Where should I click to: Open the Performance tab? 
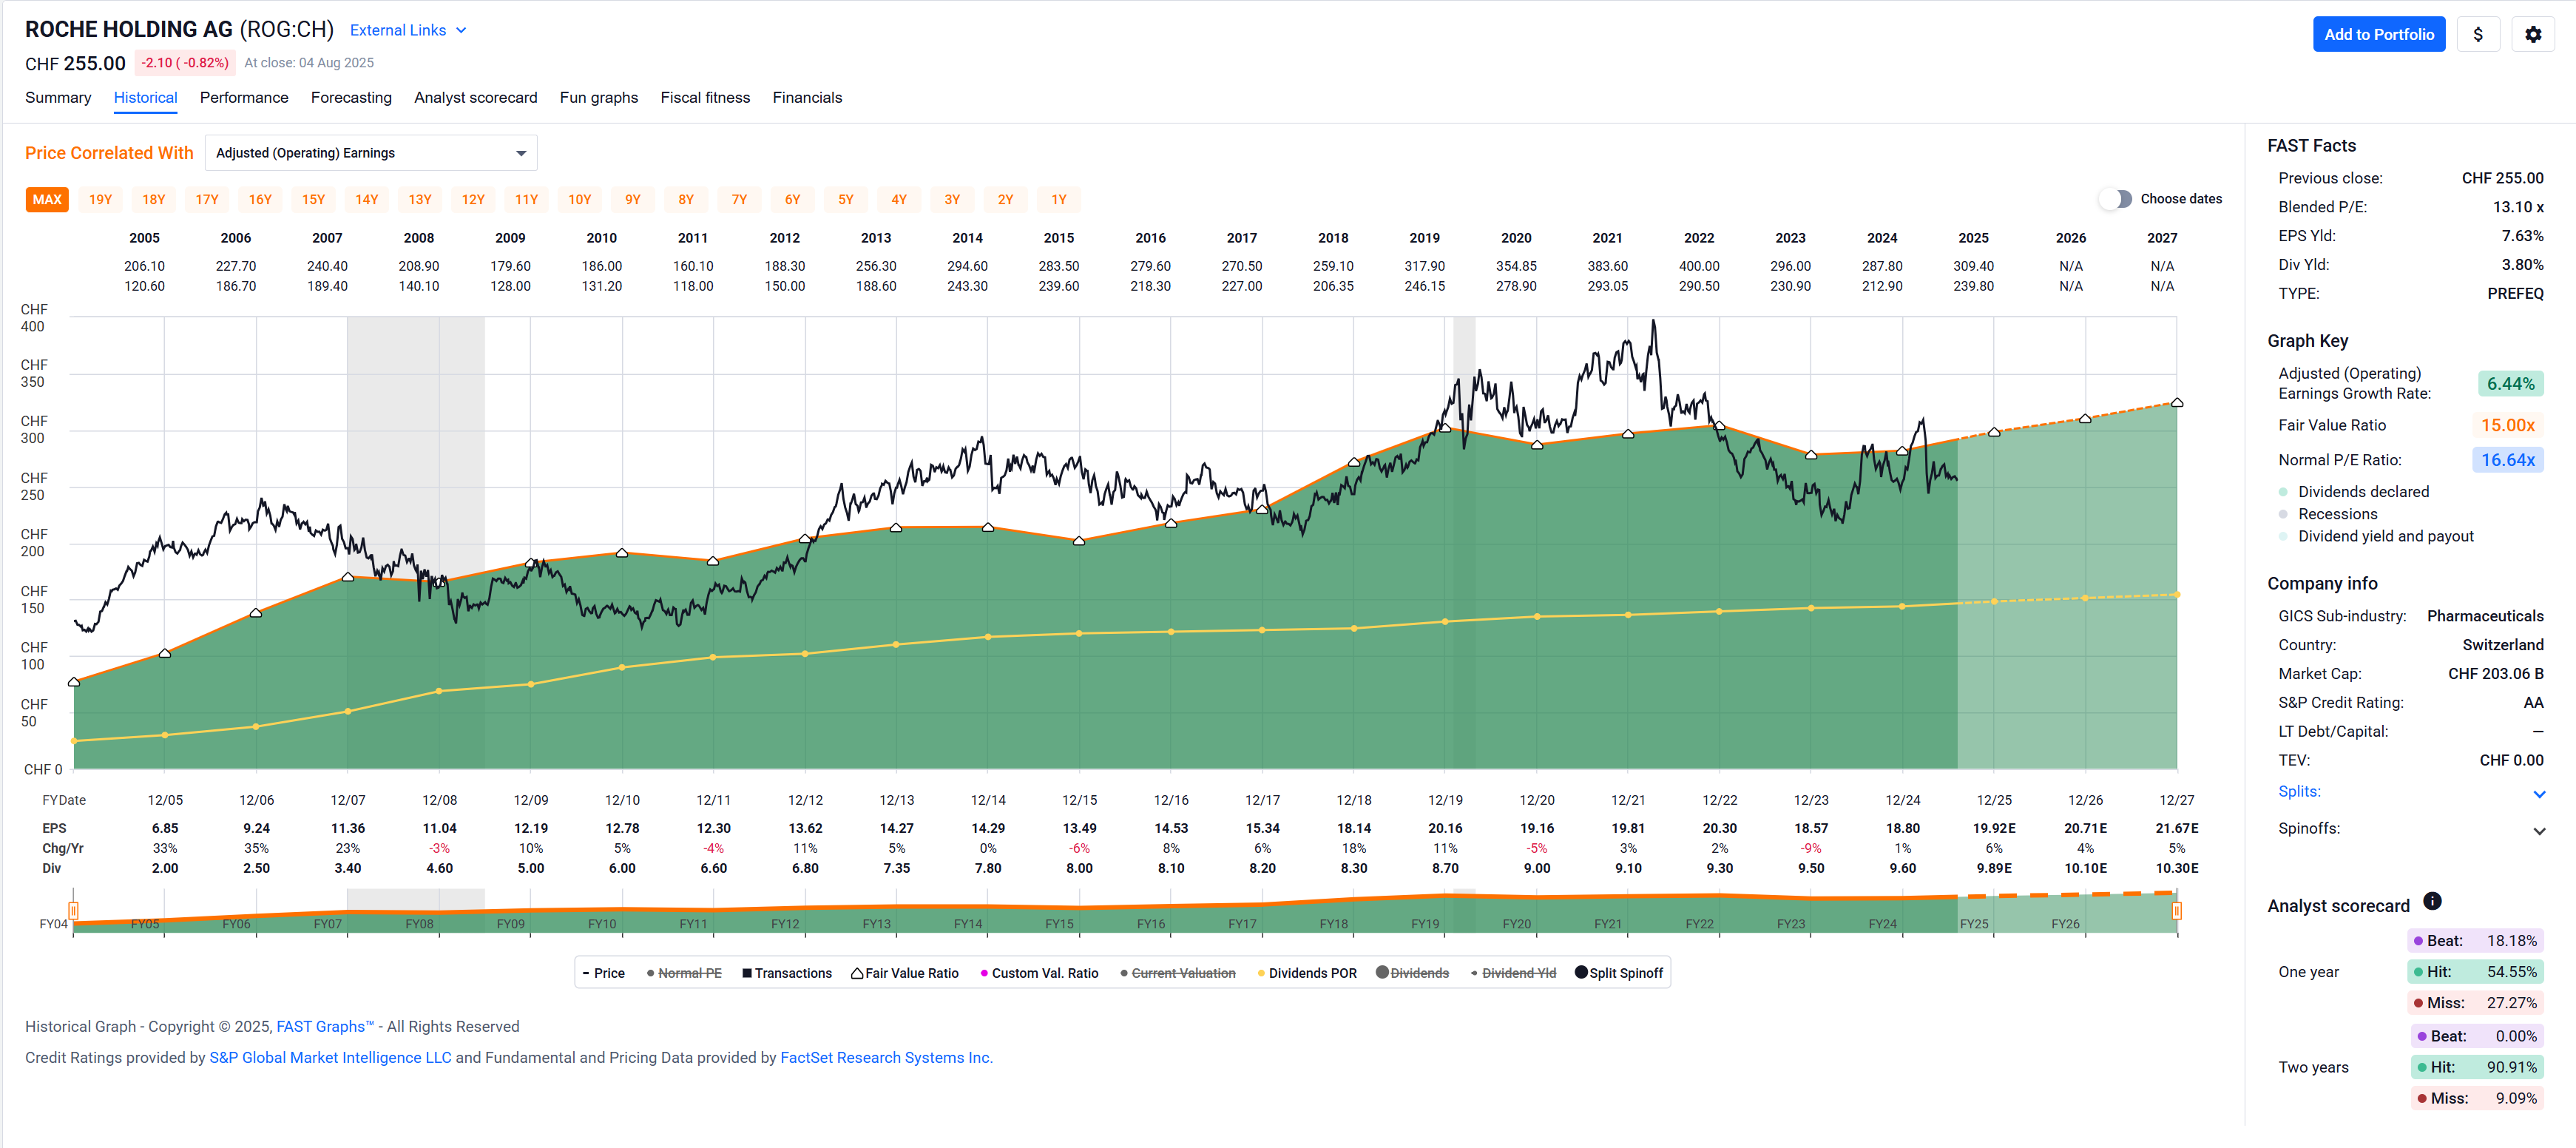pyautogui.click(x=244, y=98)
